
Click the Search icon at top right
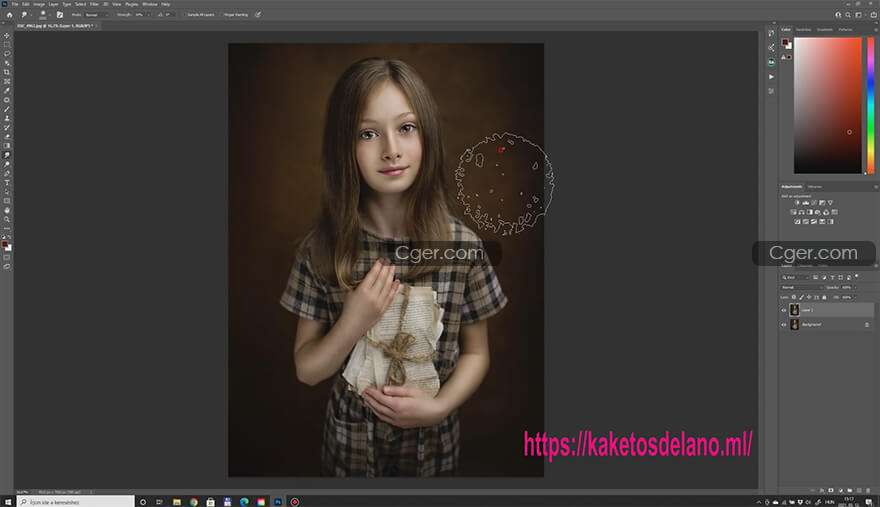click(x=848, y=15)
